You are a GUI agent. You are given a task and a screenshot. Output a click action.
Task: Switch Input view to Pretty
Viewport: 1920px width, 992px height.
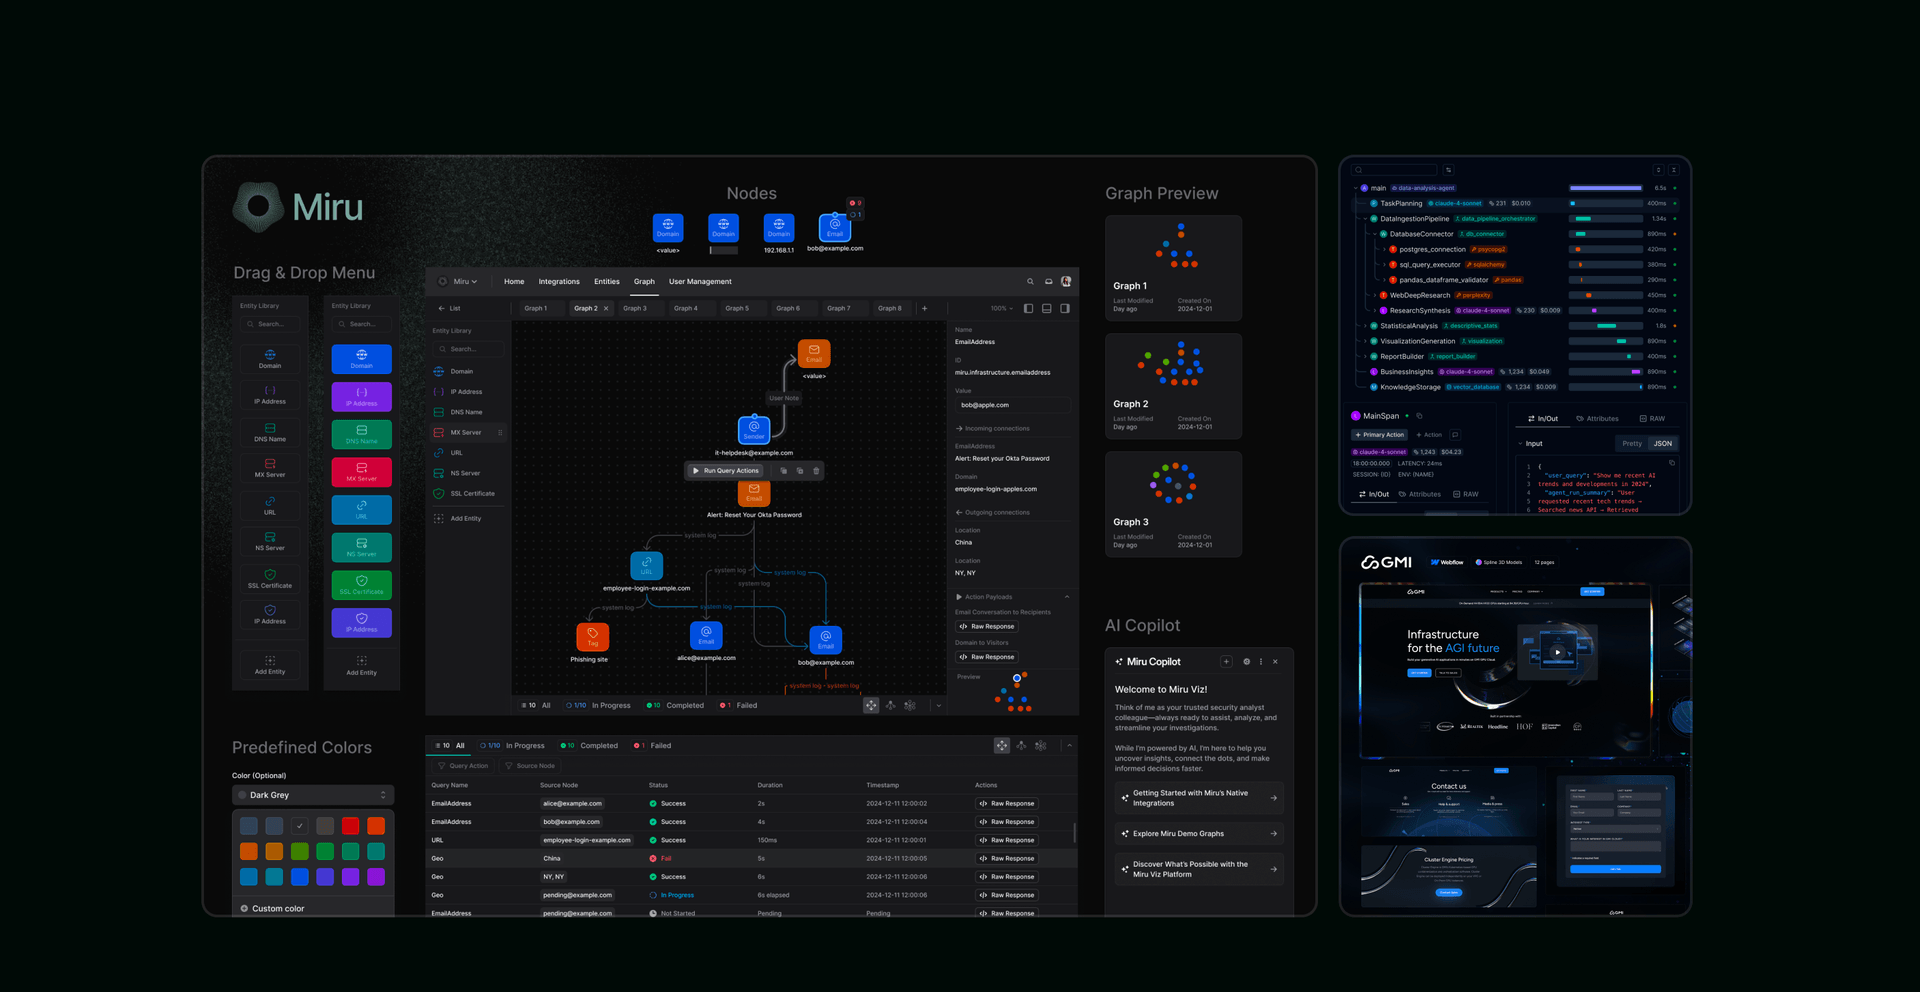[1631, 444]
